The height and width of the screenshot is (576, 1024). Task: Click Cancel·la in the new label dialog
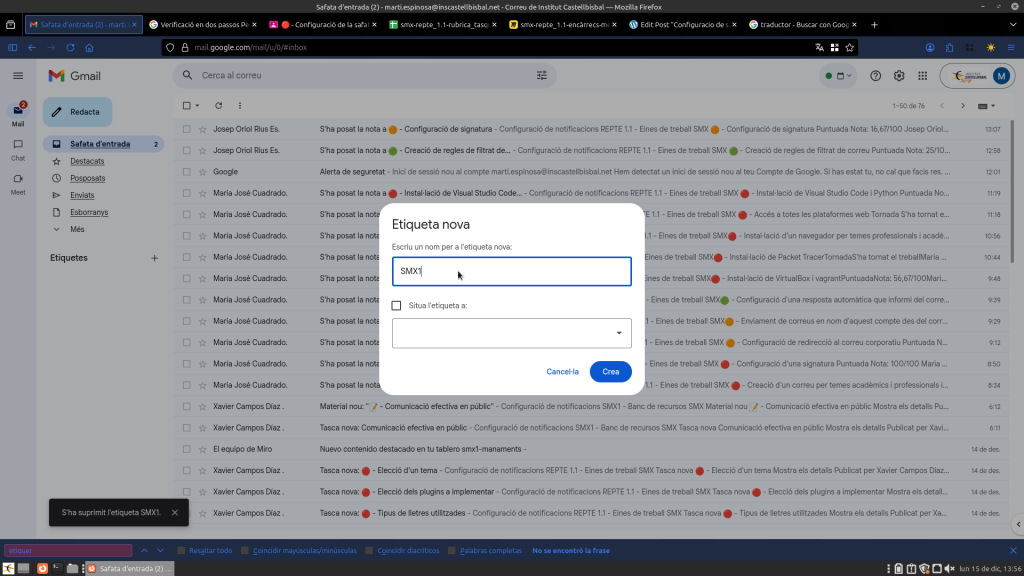562,371
